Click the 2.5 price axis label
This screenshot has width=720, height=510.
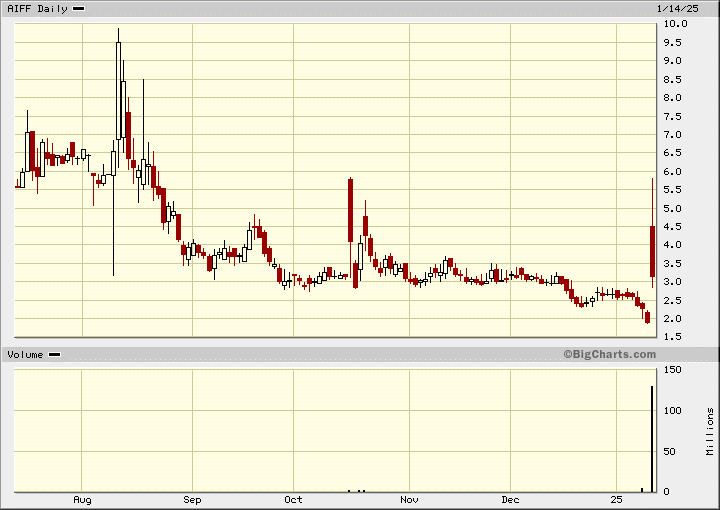click(x=672, y=301)
